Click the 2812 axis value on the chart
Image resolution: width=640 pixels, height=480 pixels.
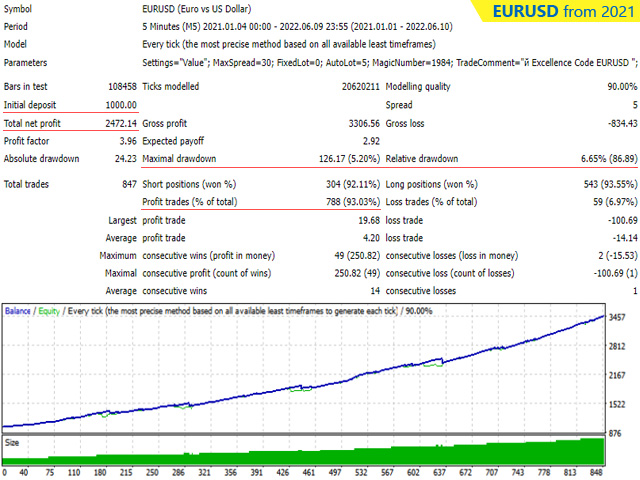pos(617,347)
